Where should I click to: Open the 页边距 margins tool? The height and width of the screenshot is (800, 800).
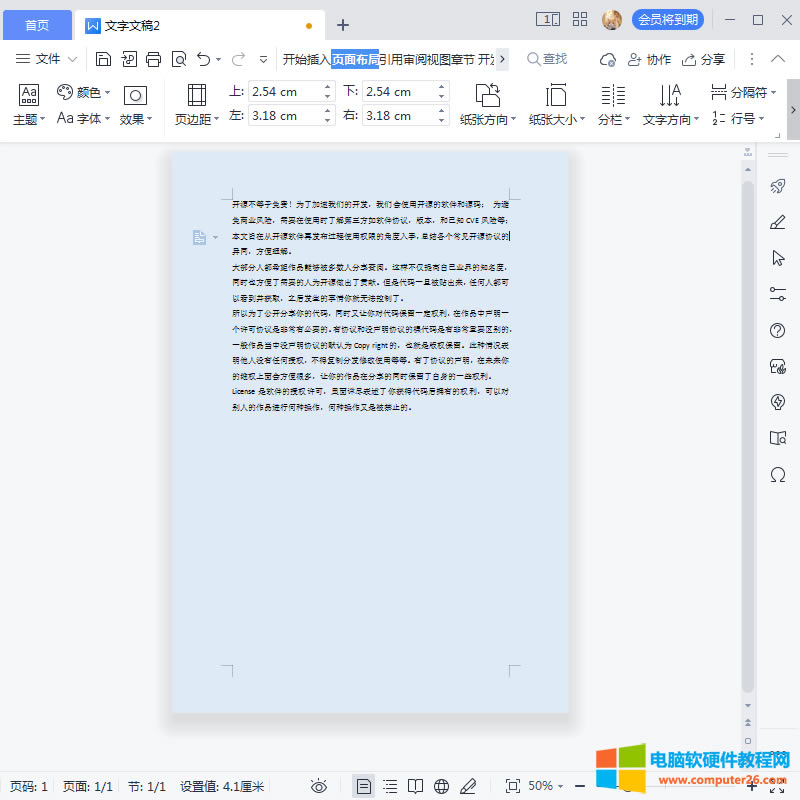click(196, 105)
